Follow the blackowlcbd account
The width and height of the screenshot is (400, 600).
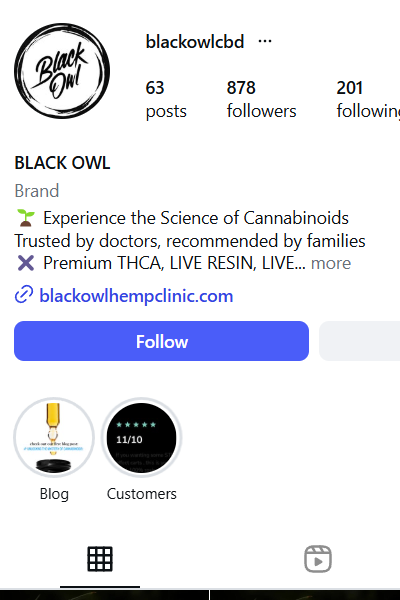click(x=162, y=341)
